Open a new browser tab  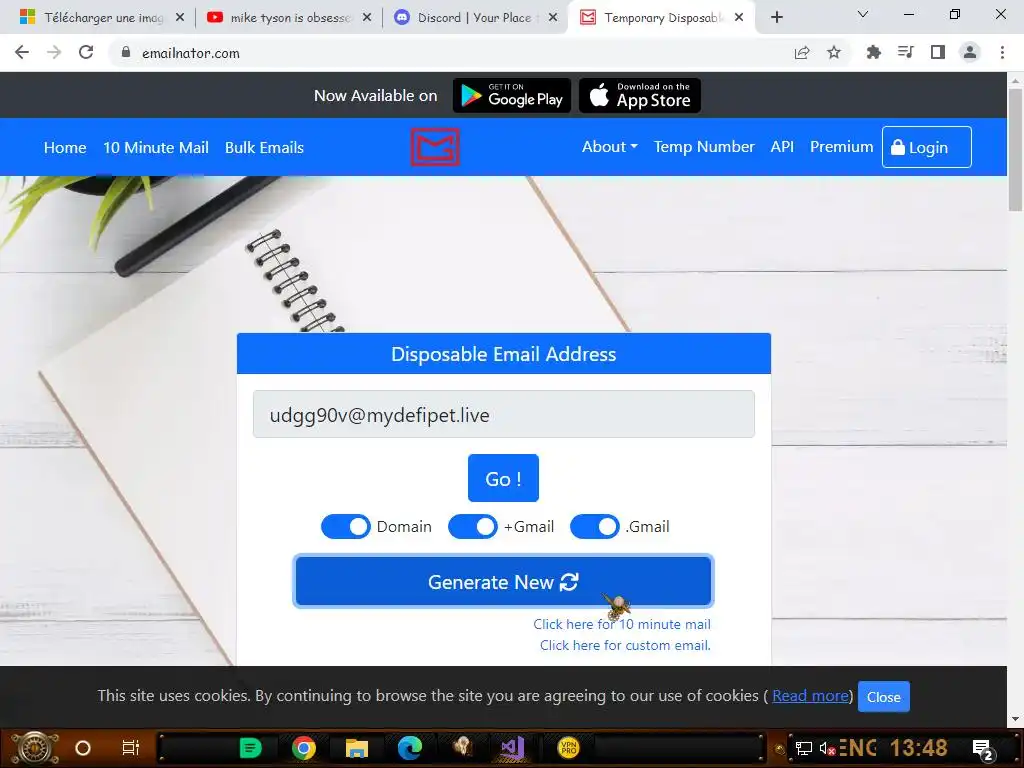(776, 18)
